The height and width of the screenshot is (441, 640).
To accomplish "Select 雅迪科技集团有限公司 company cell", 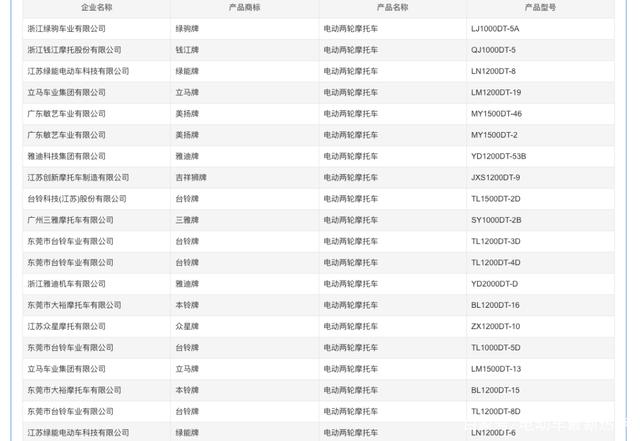I will point(66,157).
